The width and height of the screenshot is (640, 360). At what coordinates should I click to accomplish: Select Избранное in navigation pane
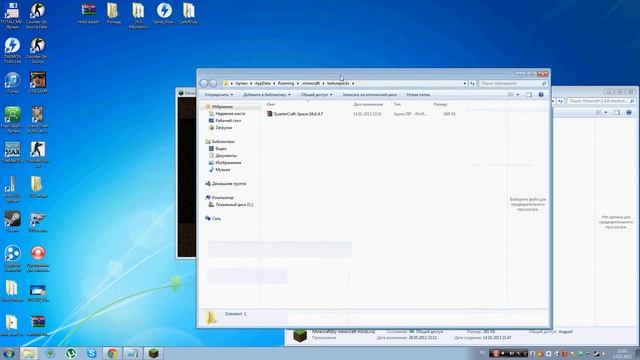click(x=222, y=107)
